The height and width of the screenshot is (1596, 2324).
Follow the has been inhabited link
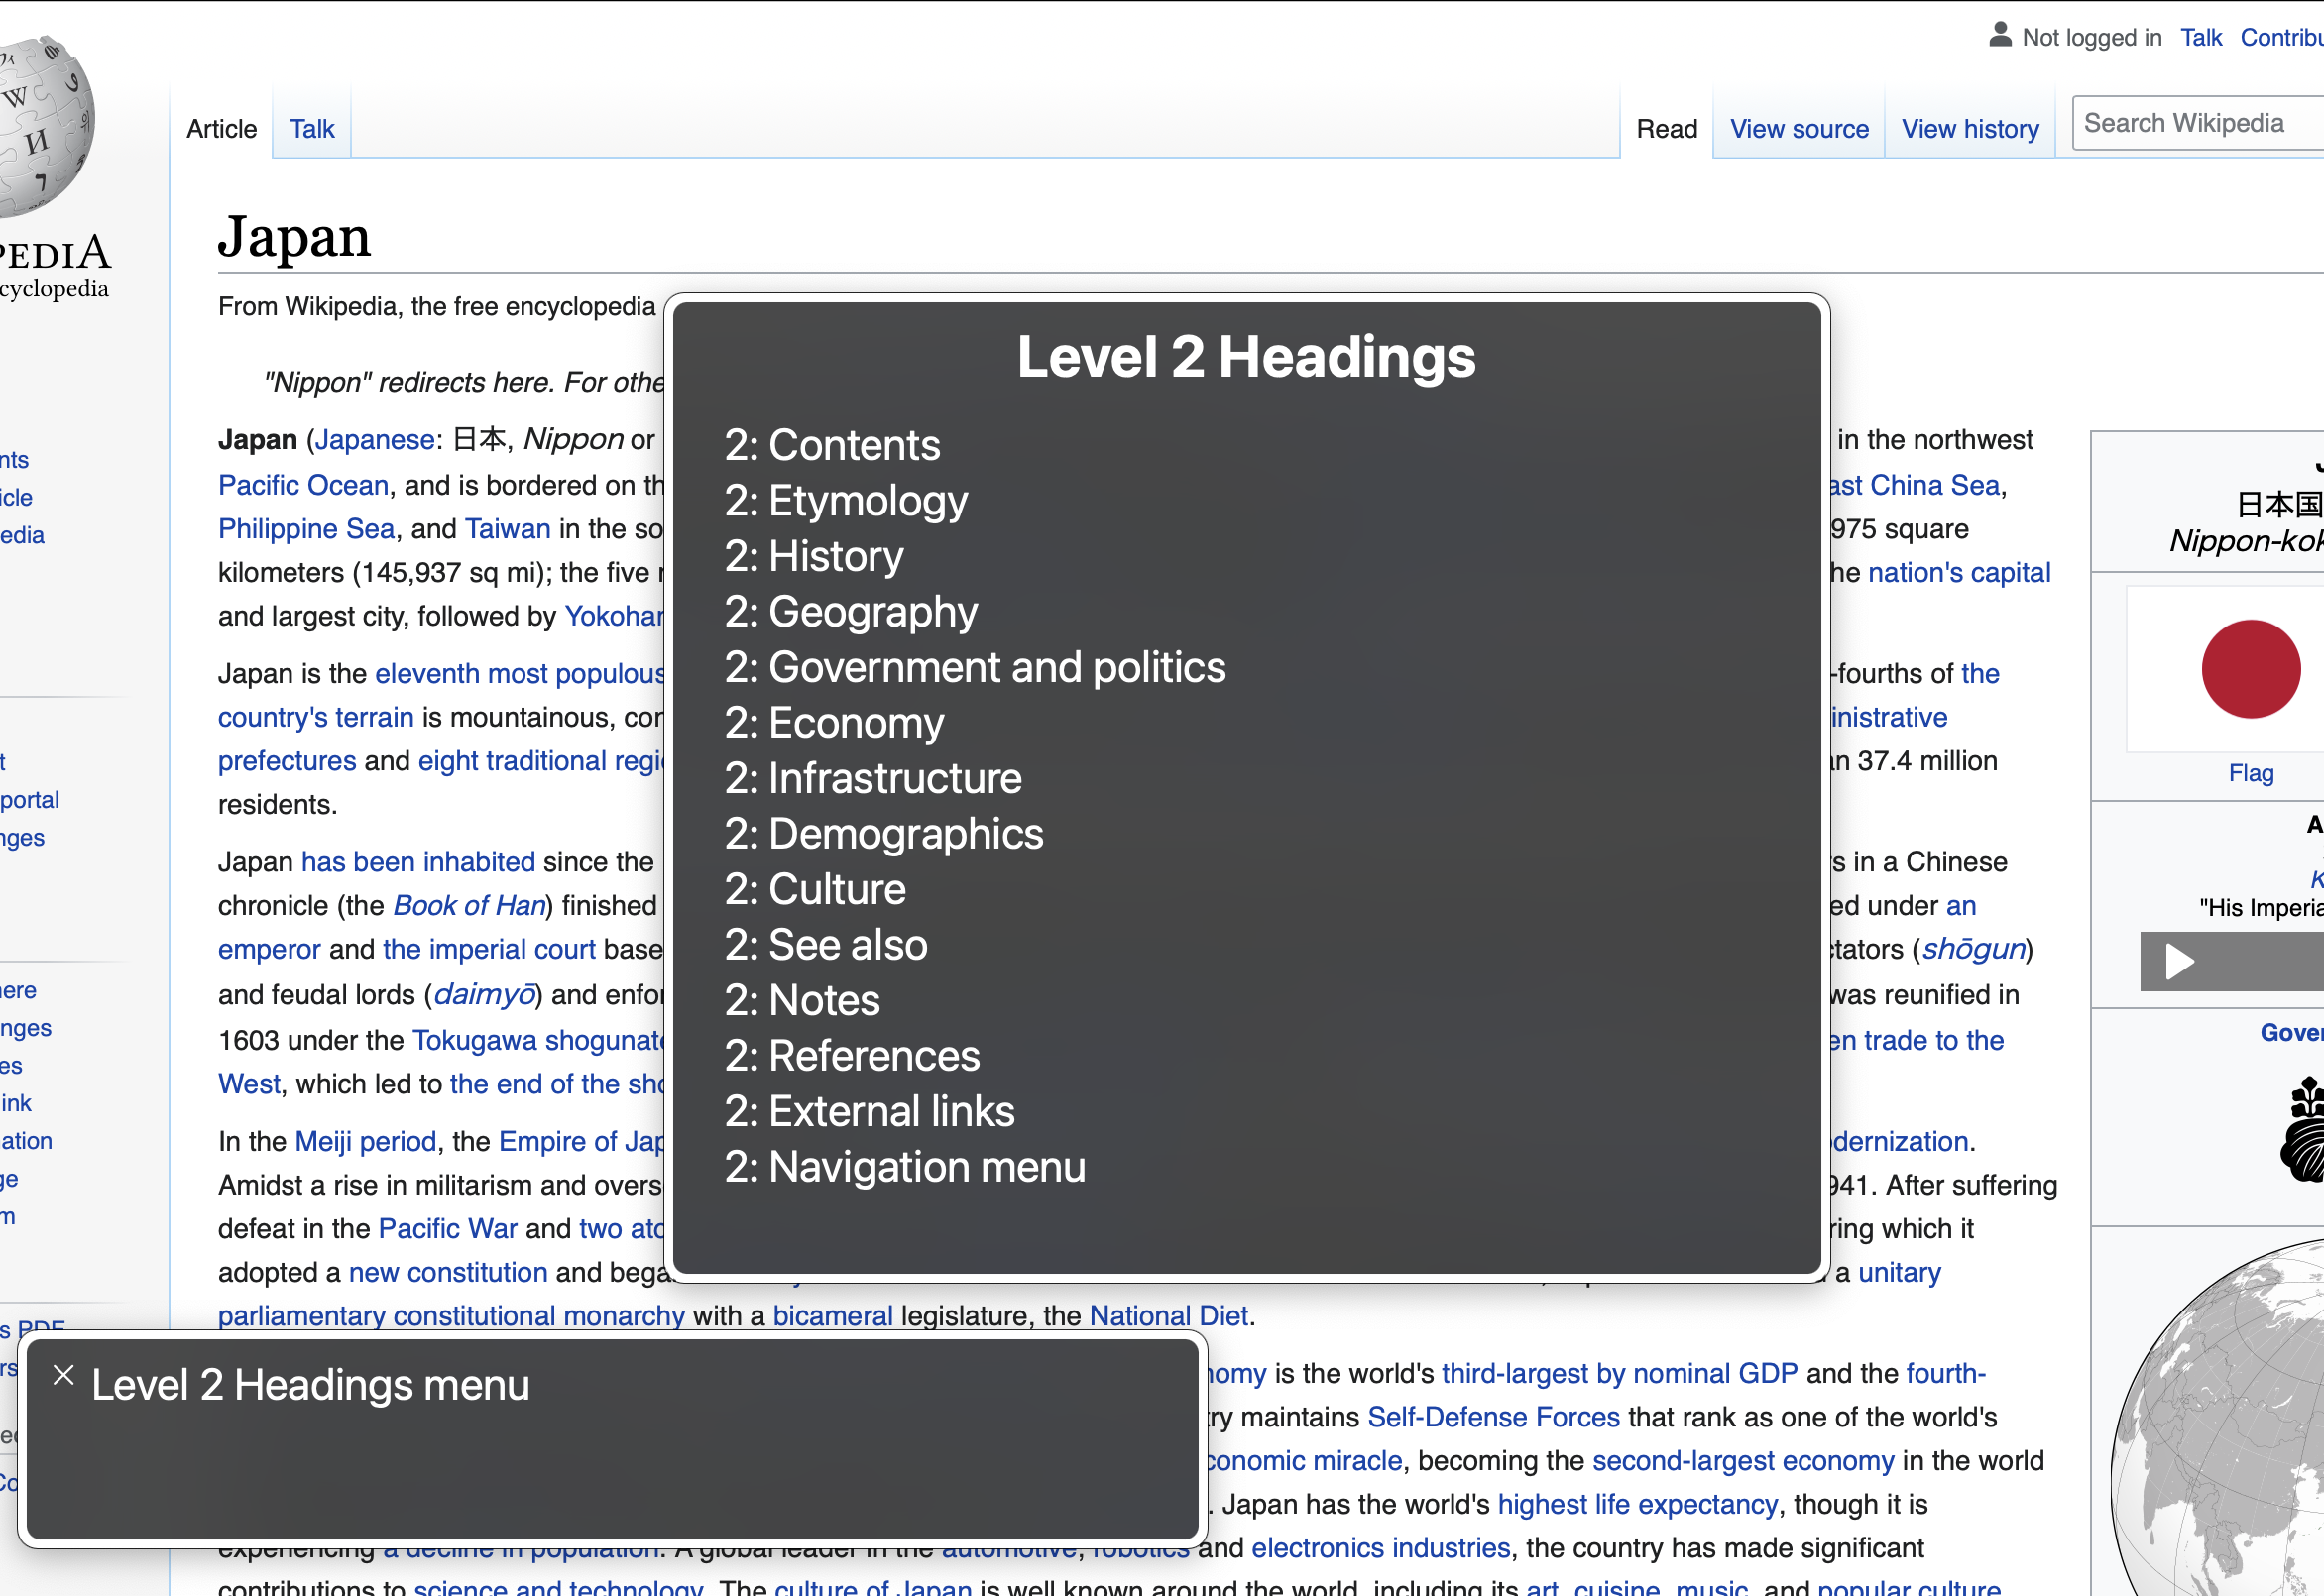(x=418, y=862)
